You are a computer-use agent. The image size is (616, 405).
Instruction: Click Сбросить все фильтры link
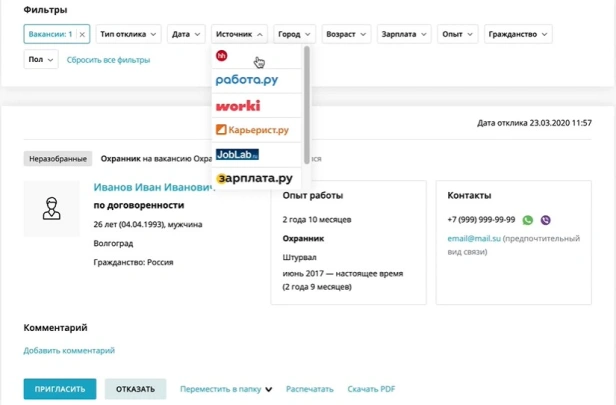108,60
